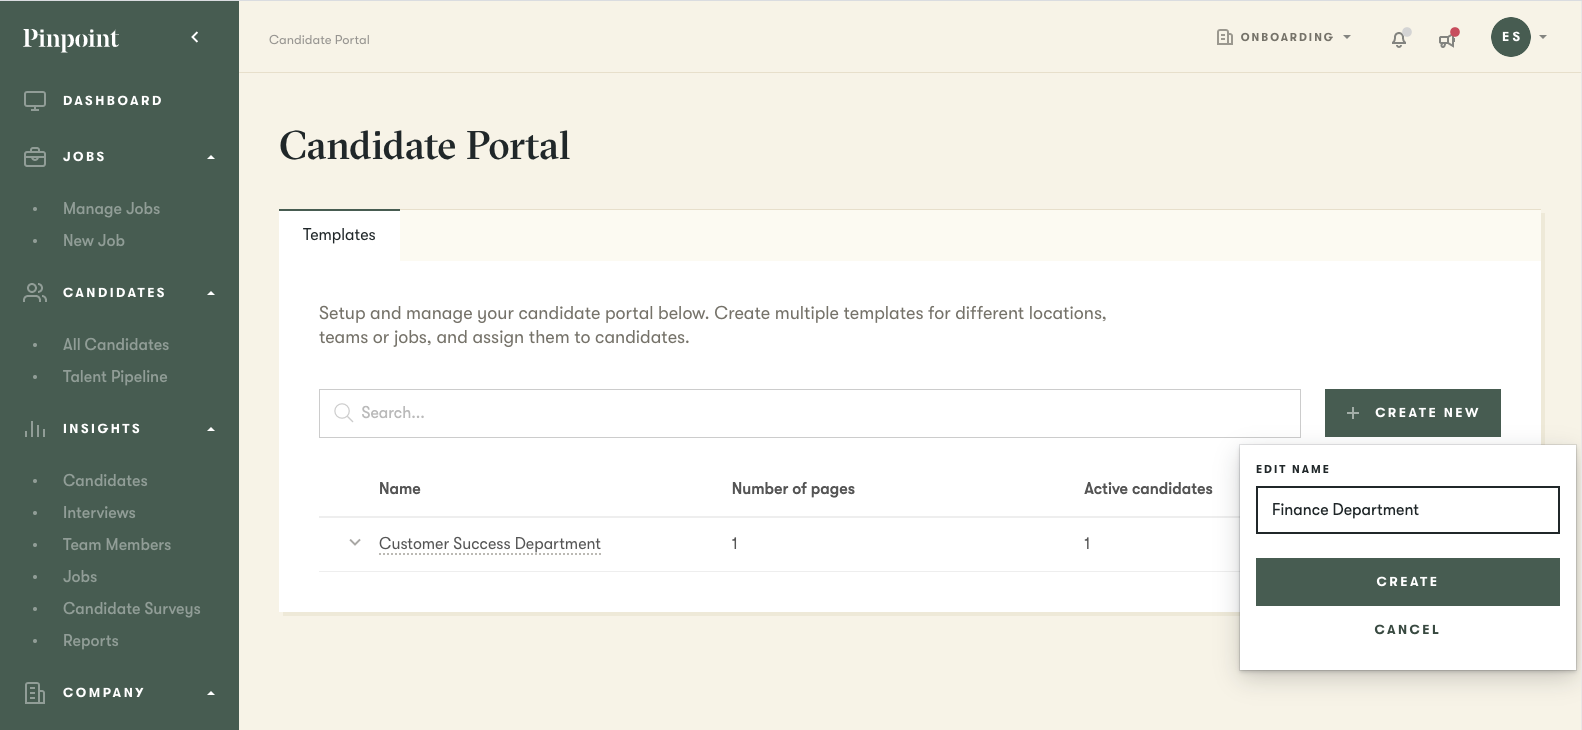Viewport: 1582px width, 730px height.
Task: Select the Templates tab
Action: (339, 235)
